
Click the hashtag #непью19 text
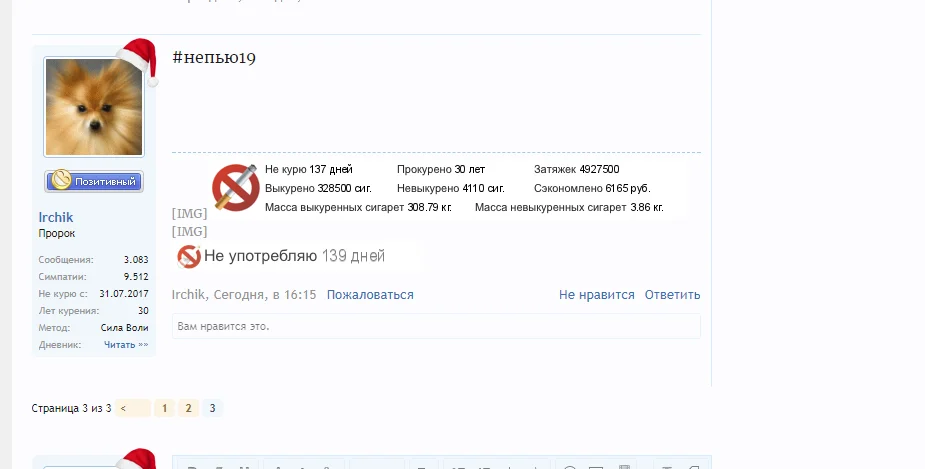214,58
